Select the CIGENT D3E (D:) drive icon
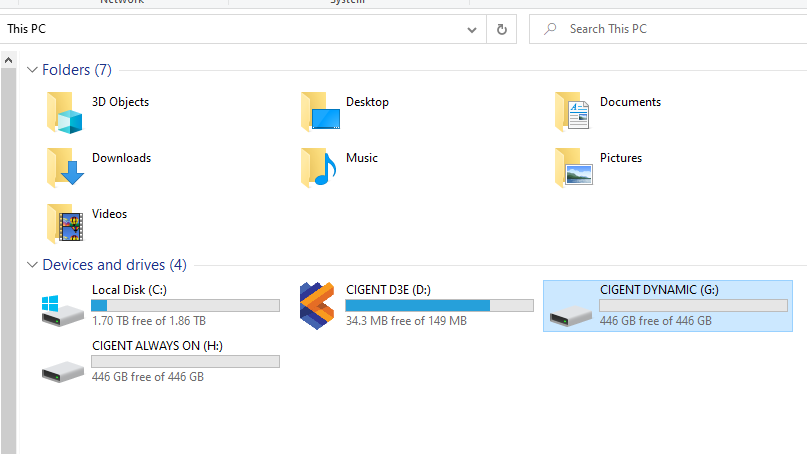Image resolution: width=807 pixels, height=454 pixels. tap(317, 306)
